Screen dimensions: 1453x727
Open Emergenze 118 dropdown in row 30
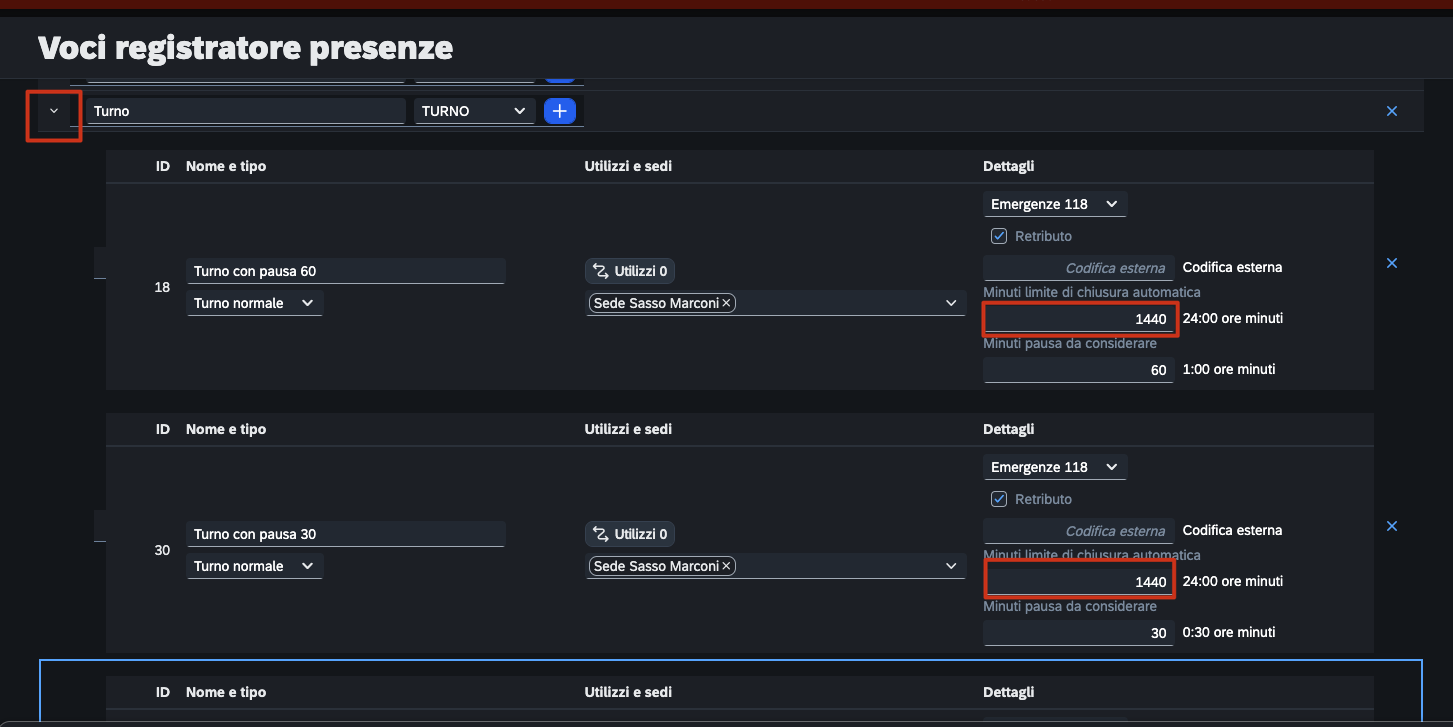(x=1055, y=467)
